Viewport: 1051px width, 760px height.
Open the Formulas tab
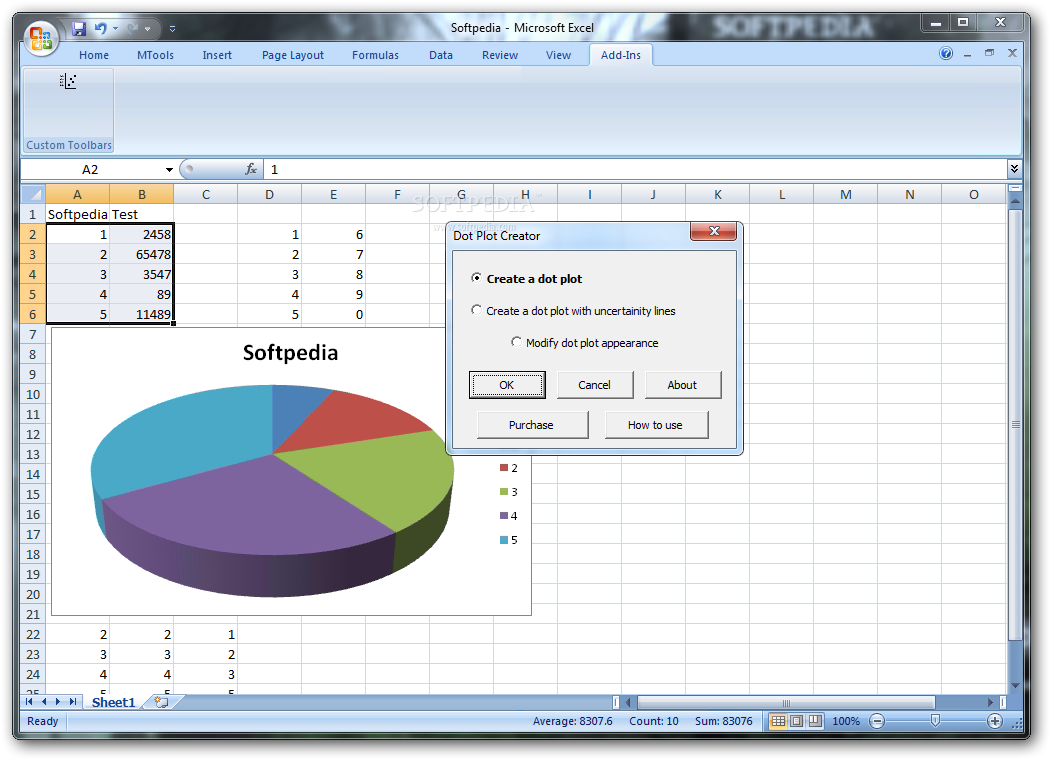tap(375, 55)
